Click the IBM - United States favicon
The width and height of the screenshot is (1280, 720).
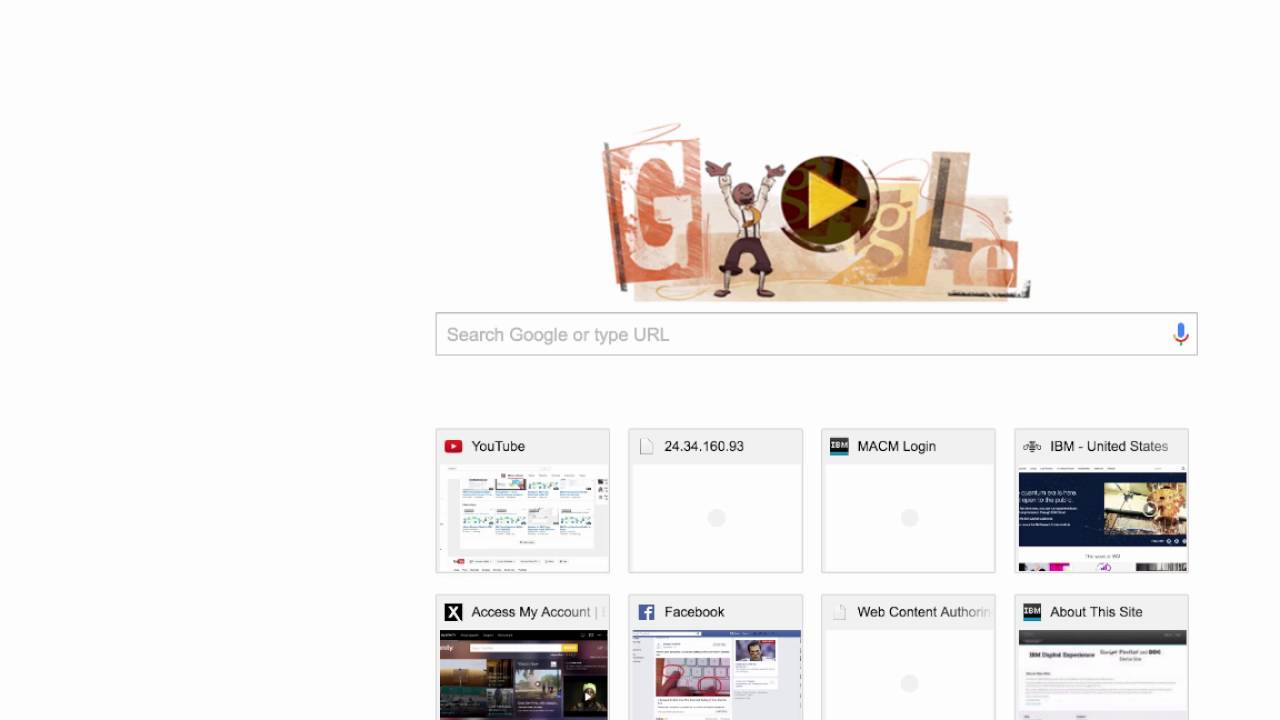[x=1032, y=446]
